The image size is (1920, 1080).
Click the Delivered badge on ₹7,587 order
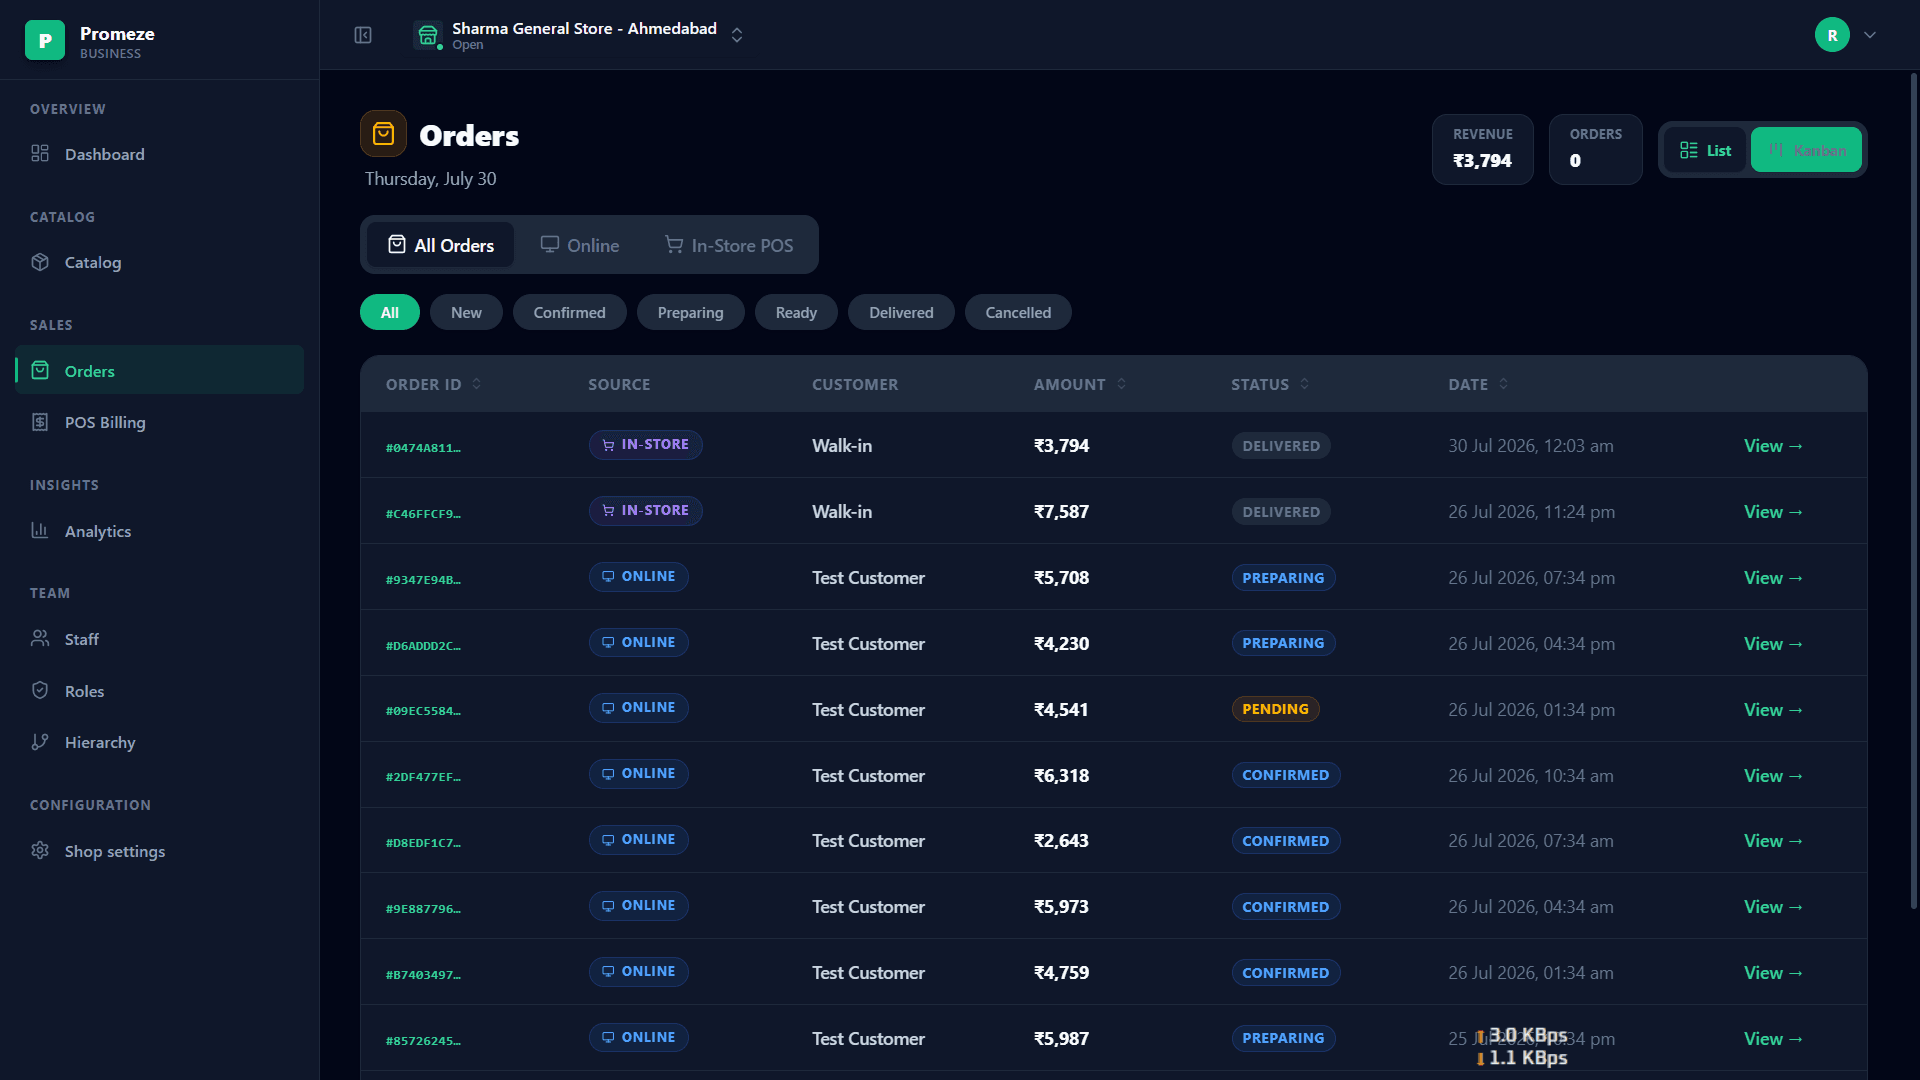(1281, 512)
